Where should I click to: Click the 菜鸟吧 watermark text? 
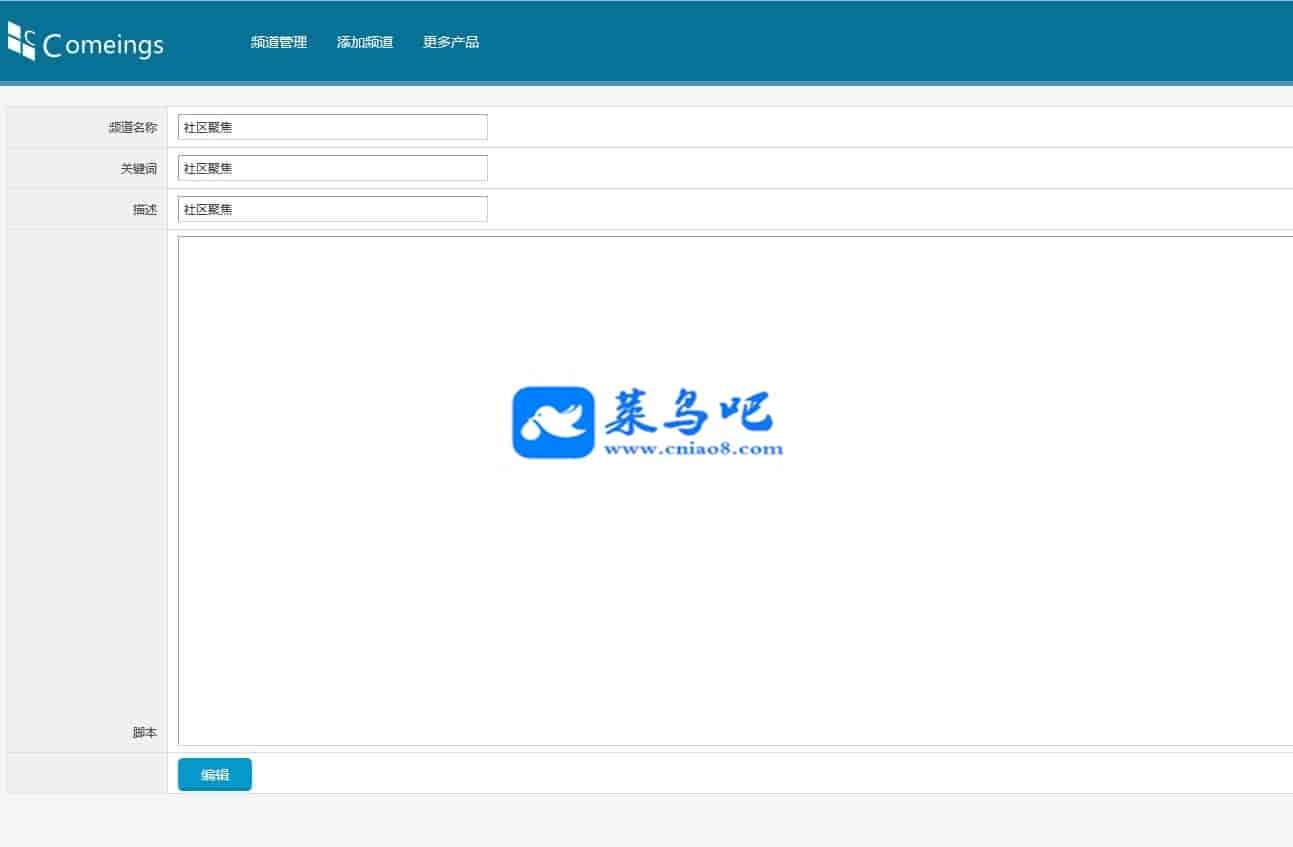tap(688, 412)
